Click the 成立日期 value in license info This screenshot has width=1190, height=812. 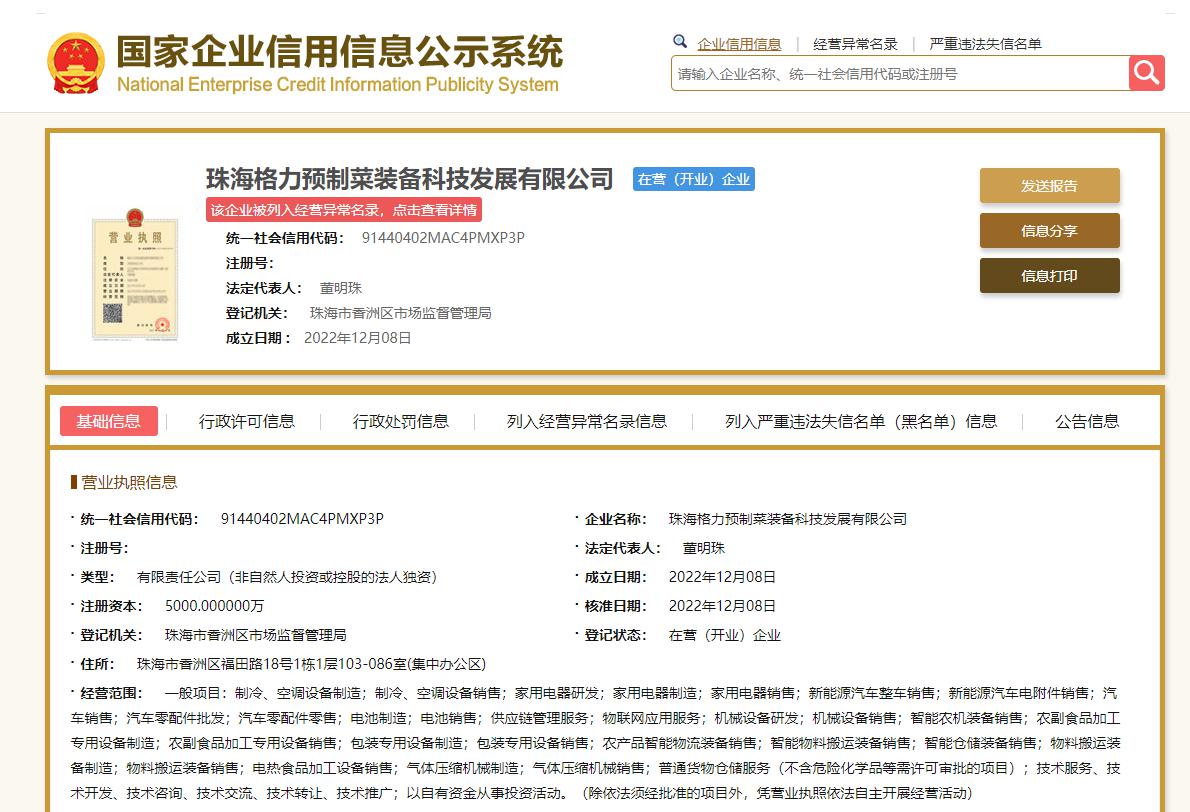[722, 577]
